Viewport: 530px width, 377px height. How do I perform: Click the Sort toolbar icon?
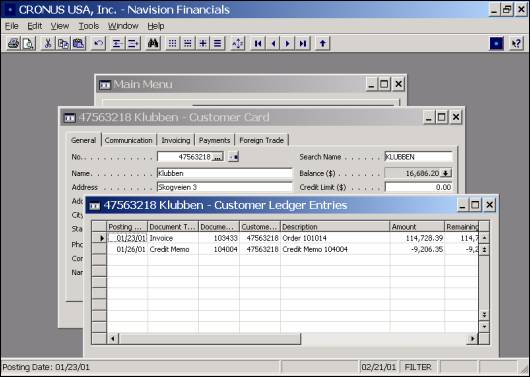click(x=238, y=43)
